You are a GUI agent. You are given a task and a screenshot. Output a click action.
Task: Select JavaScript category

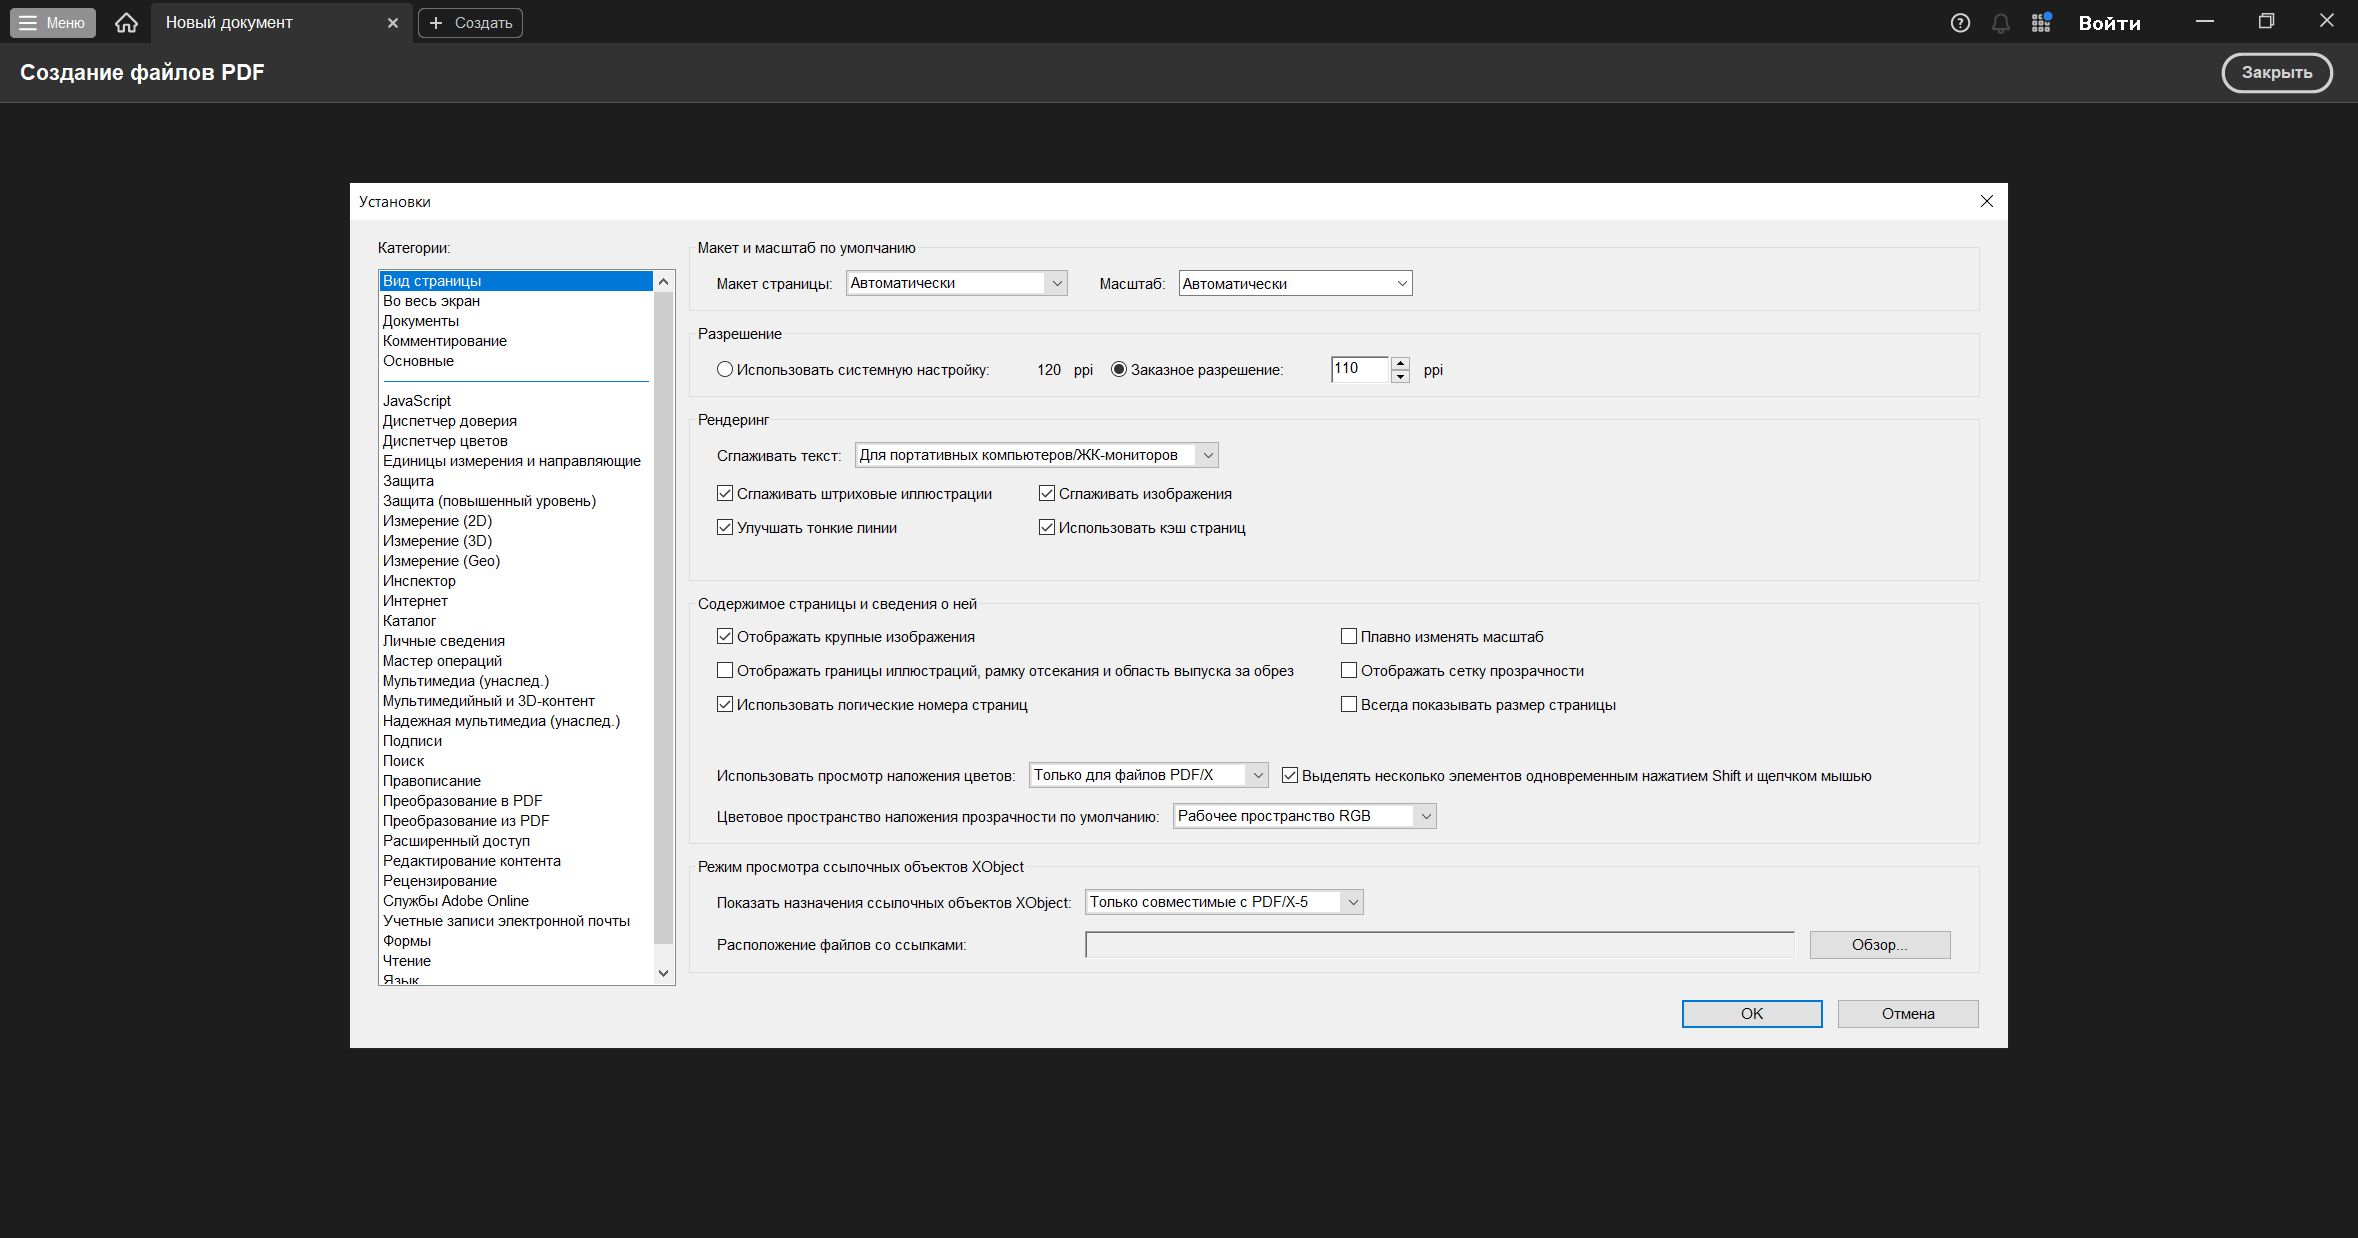[x=516, y=401]
